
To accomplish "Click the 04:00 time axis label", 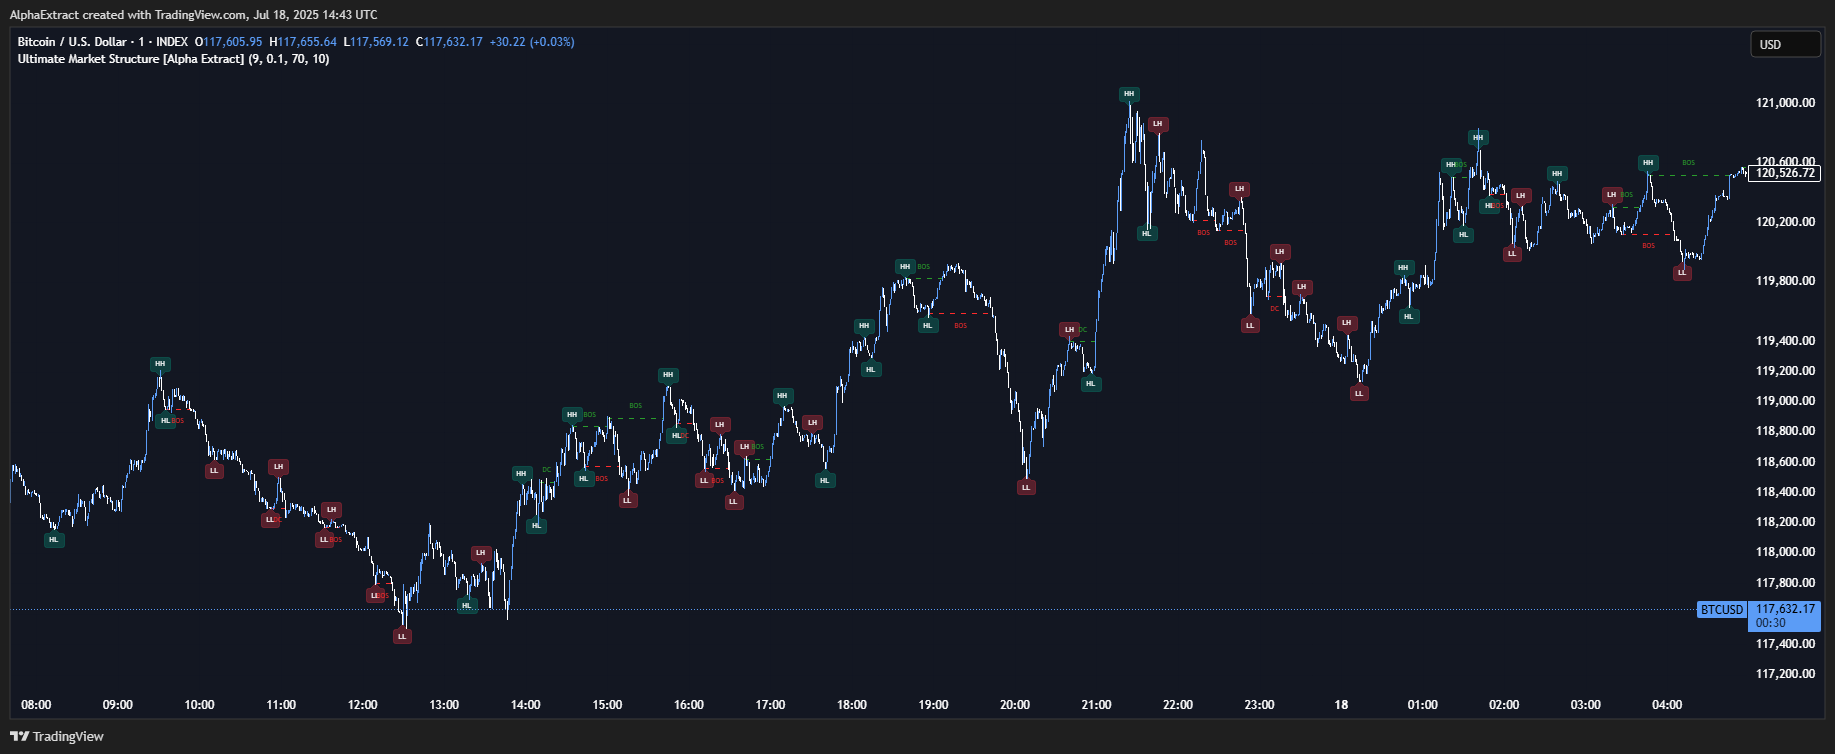I will (1667, 705).
